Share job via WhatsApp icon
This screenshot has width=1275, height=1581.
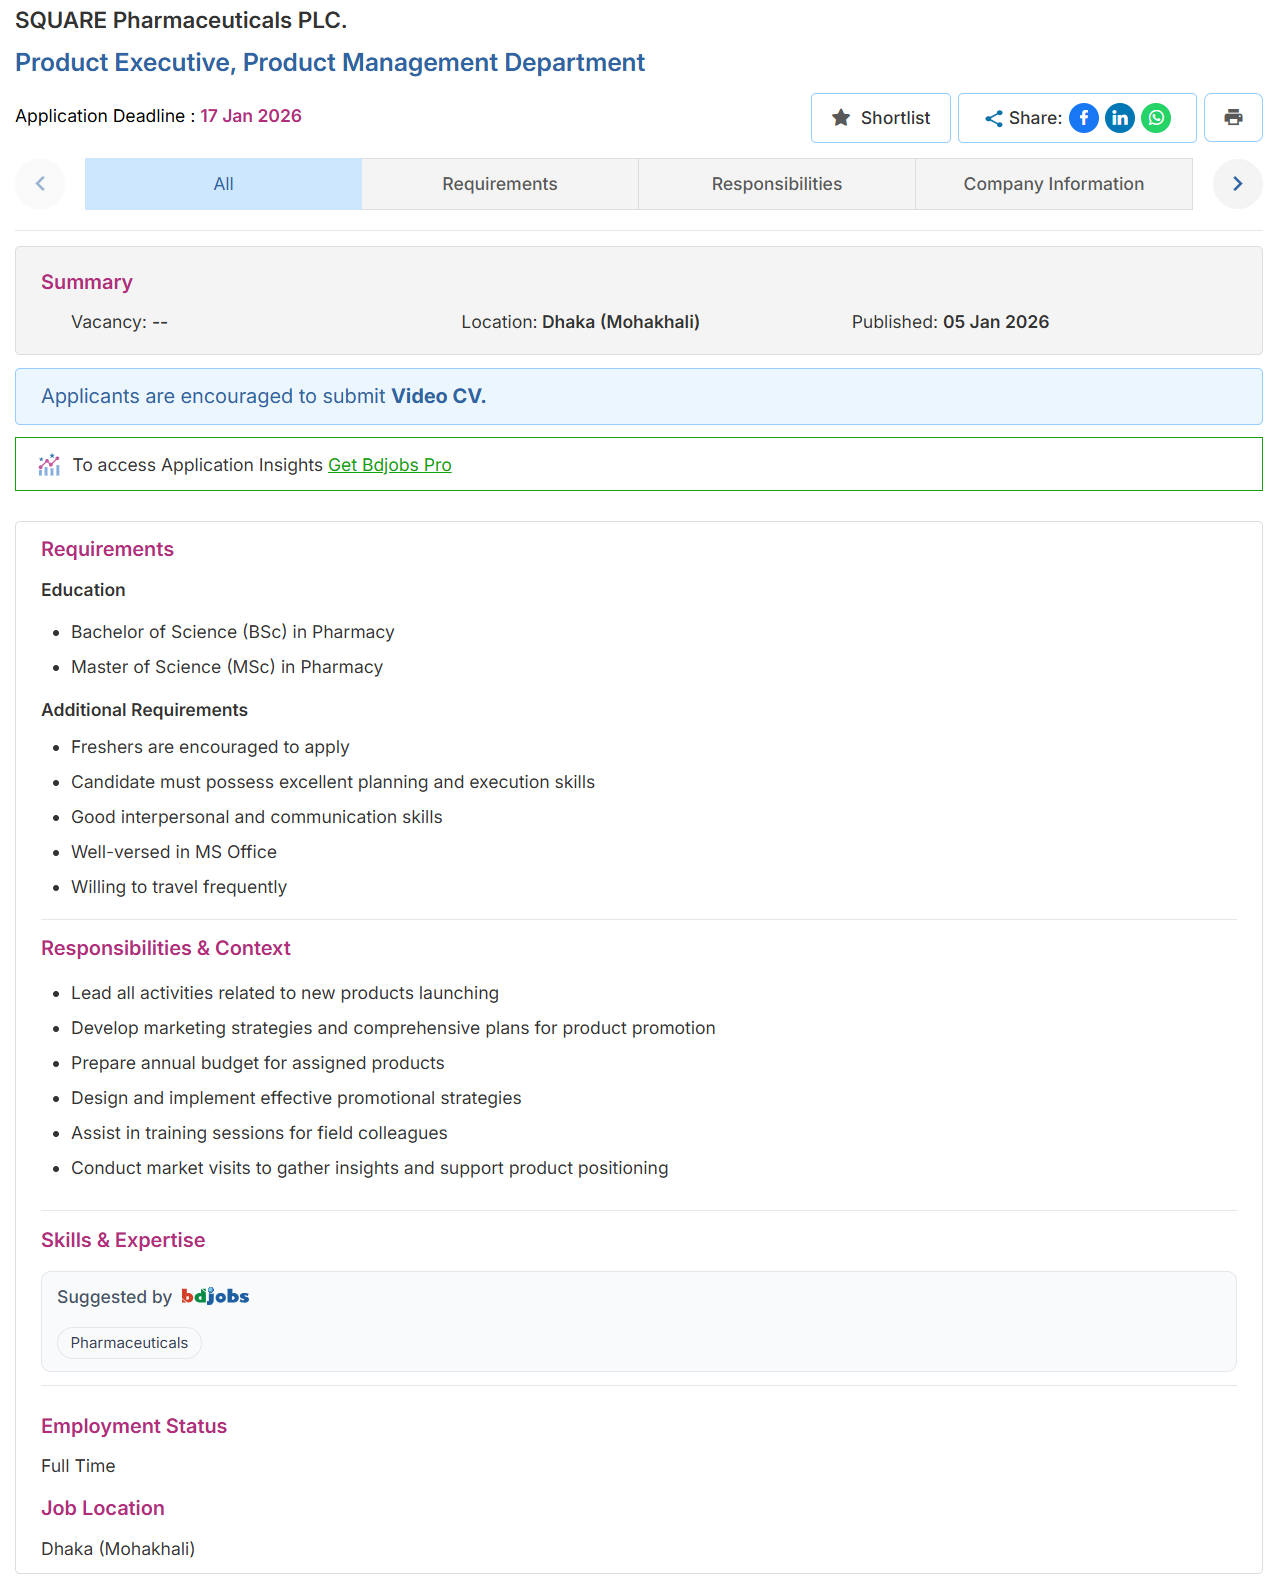point(1156,118)
